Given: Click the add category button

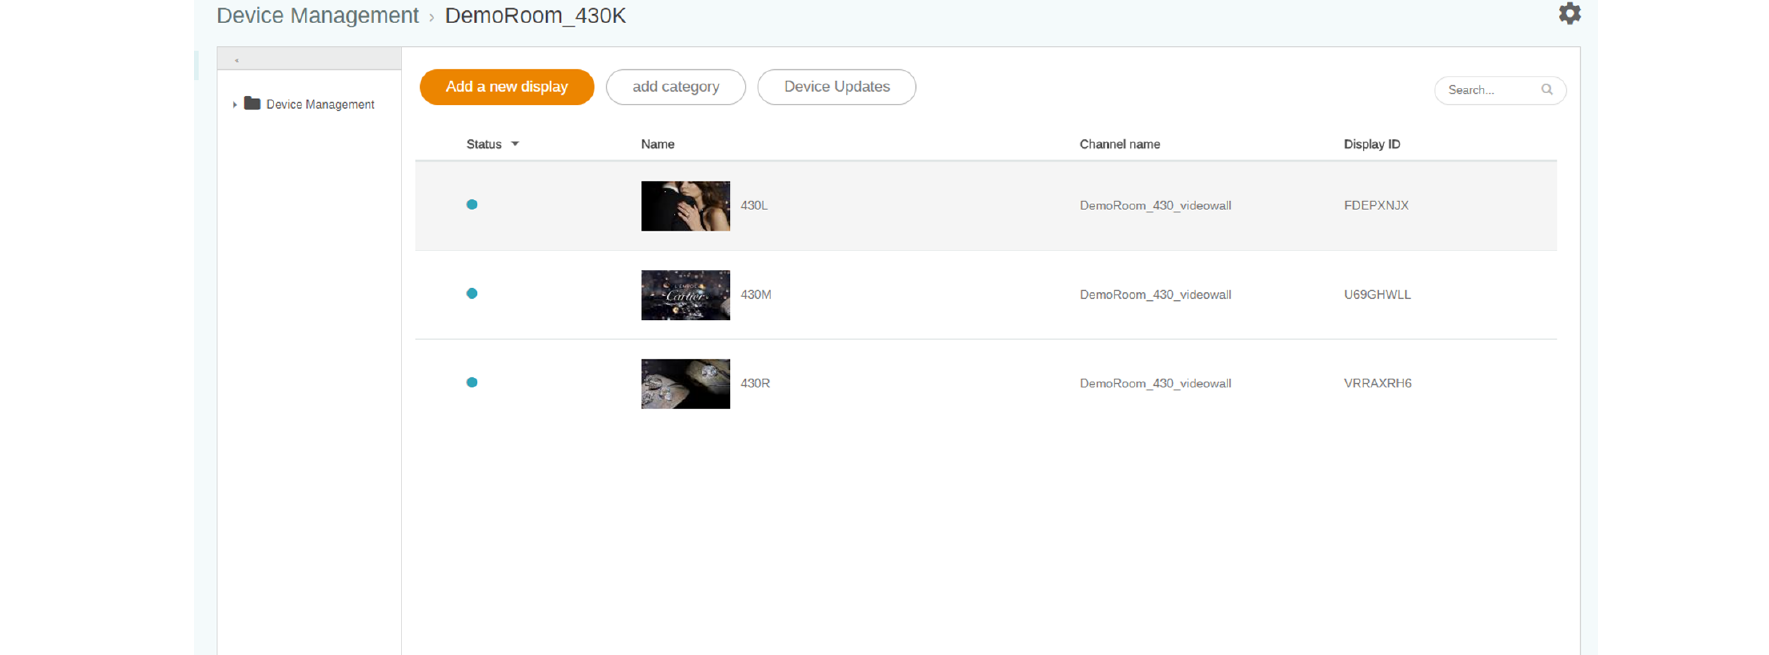Looking at the screenshot, I should (x=675, y=87).
